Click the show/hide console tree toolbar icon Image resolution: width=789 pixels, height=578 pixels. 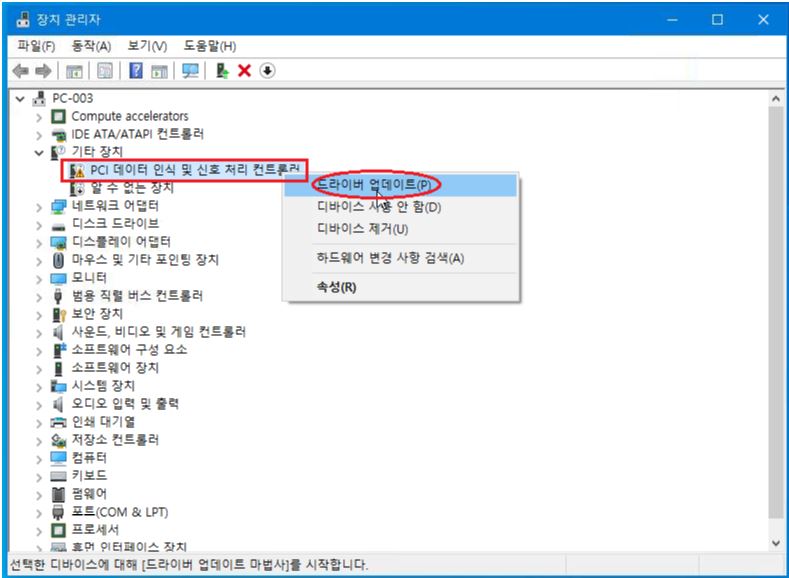coord(74,71)
